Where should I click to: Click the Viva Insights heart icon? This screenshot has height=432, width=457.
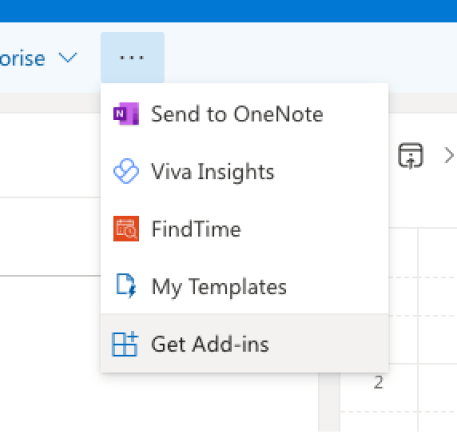[x=126, y=171]
